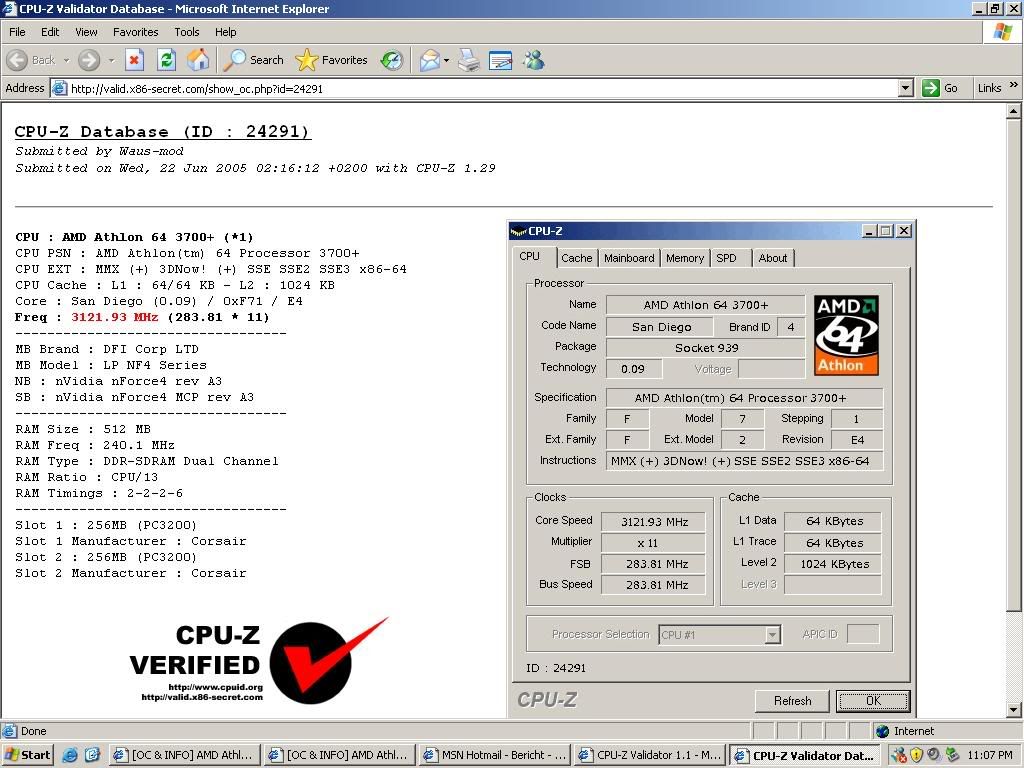This screenshot has height=768, width=1024.
Task: Switch to the Memory tab in CPU-Z
Action: coord(685,258)
